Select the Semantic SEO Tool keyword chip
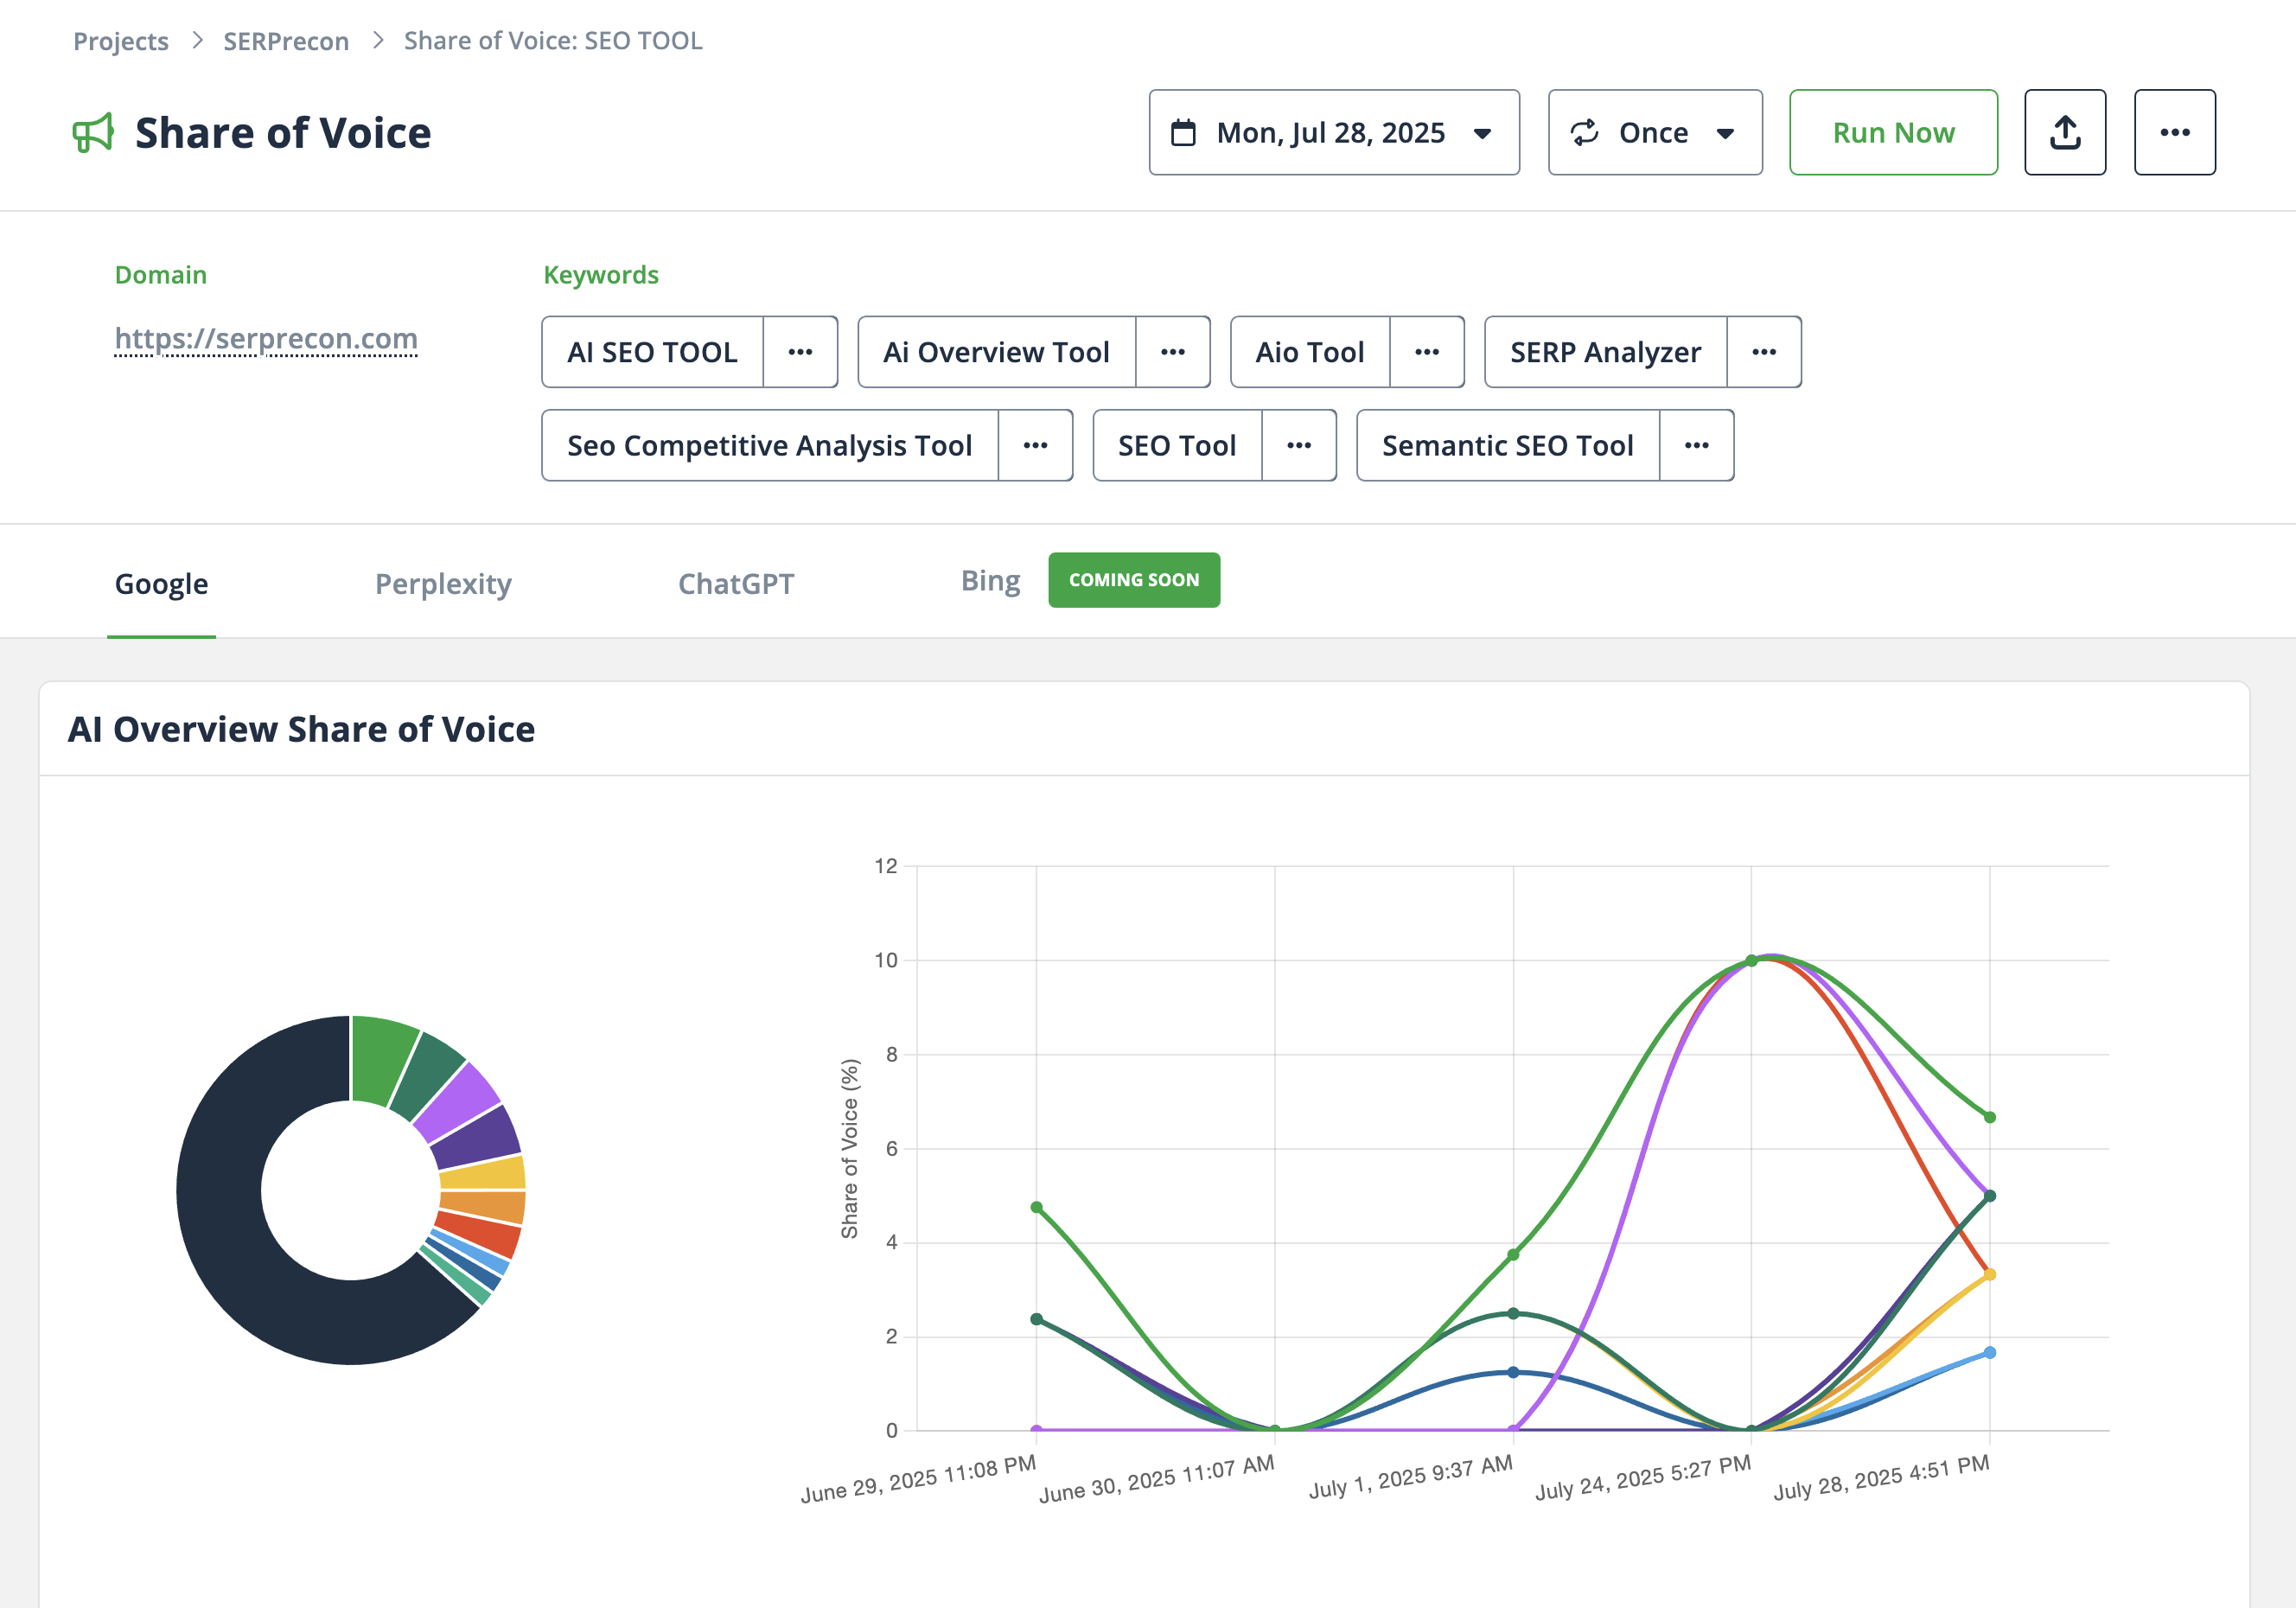 1507,445
